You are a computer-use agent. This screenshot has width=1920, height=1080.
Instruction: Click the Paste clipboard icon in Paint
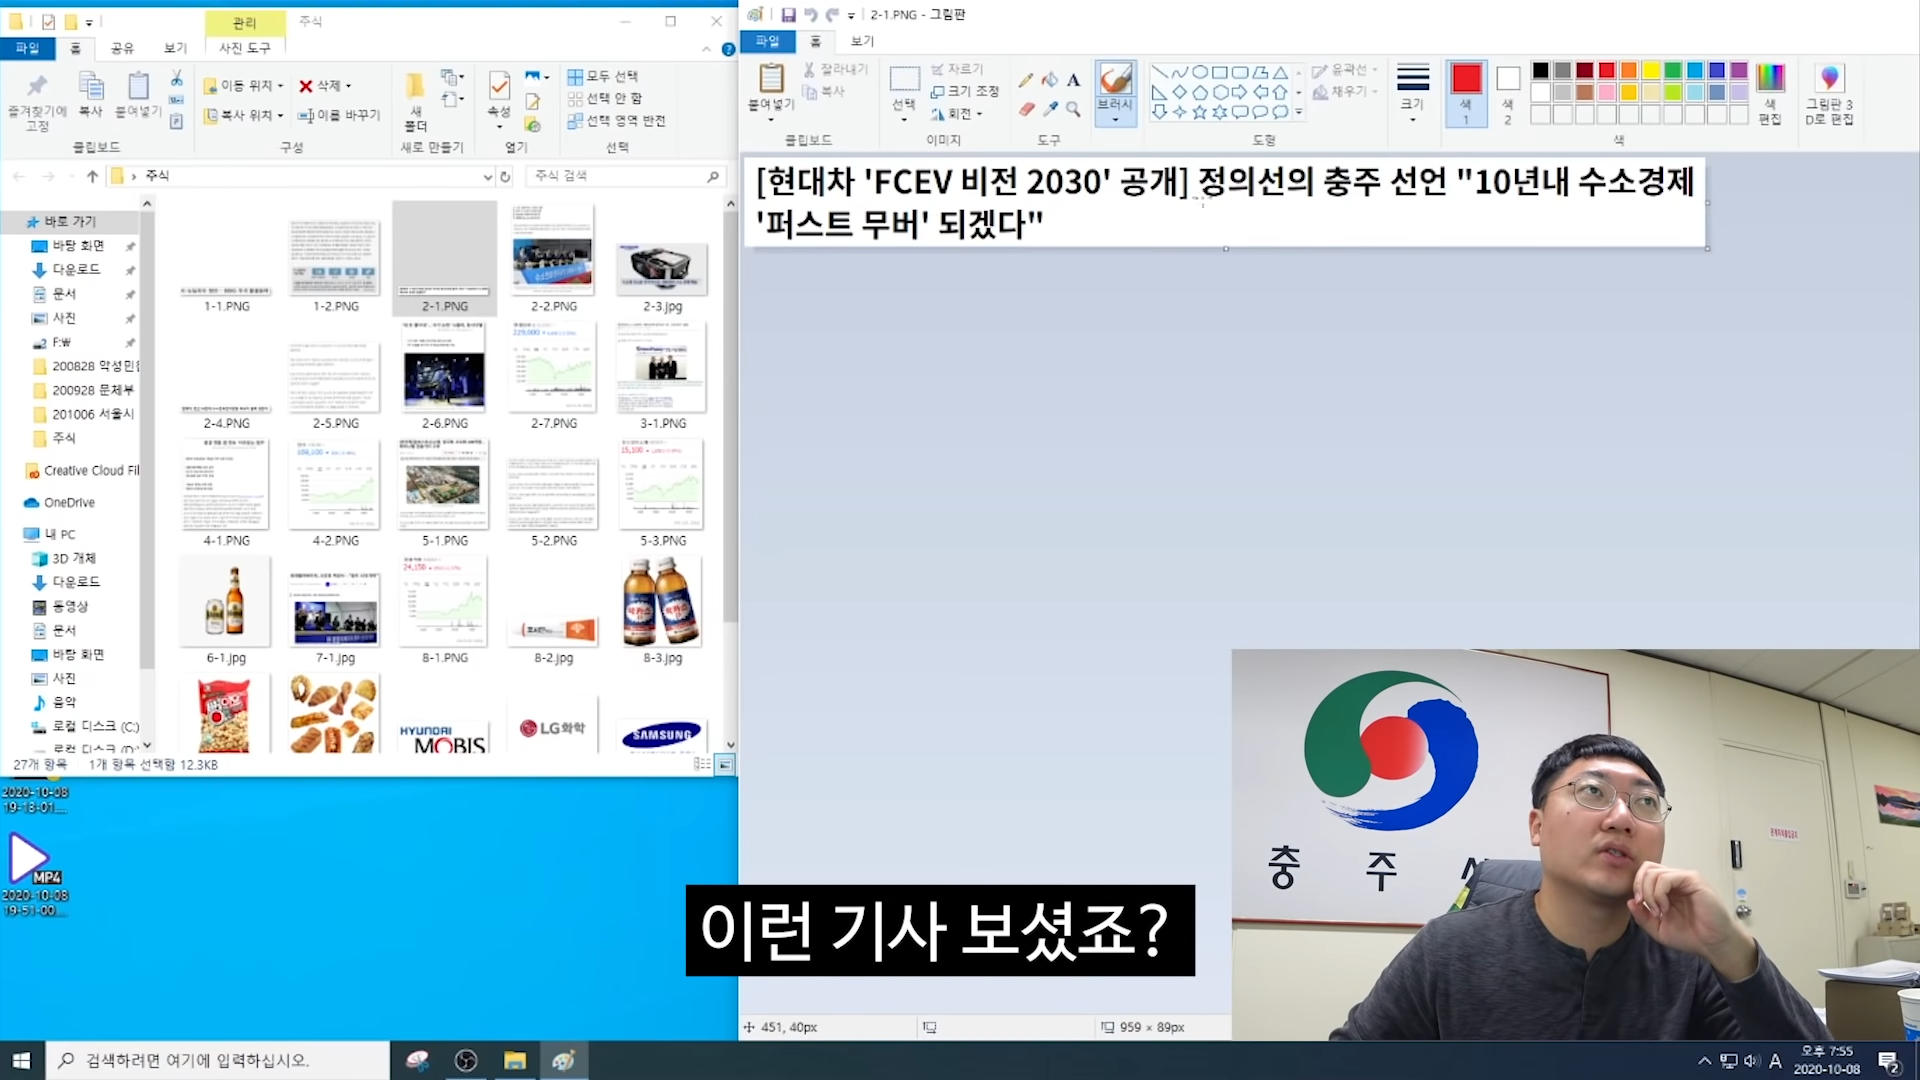tap(771, 78)
